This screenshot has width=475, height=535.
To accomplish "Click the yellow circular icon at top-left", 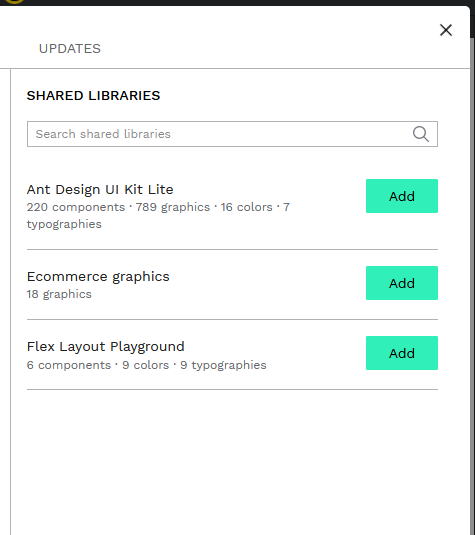I will click(x=14, y=1).
